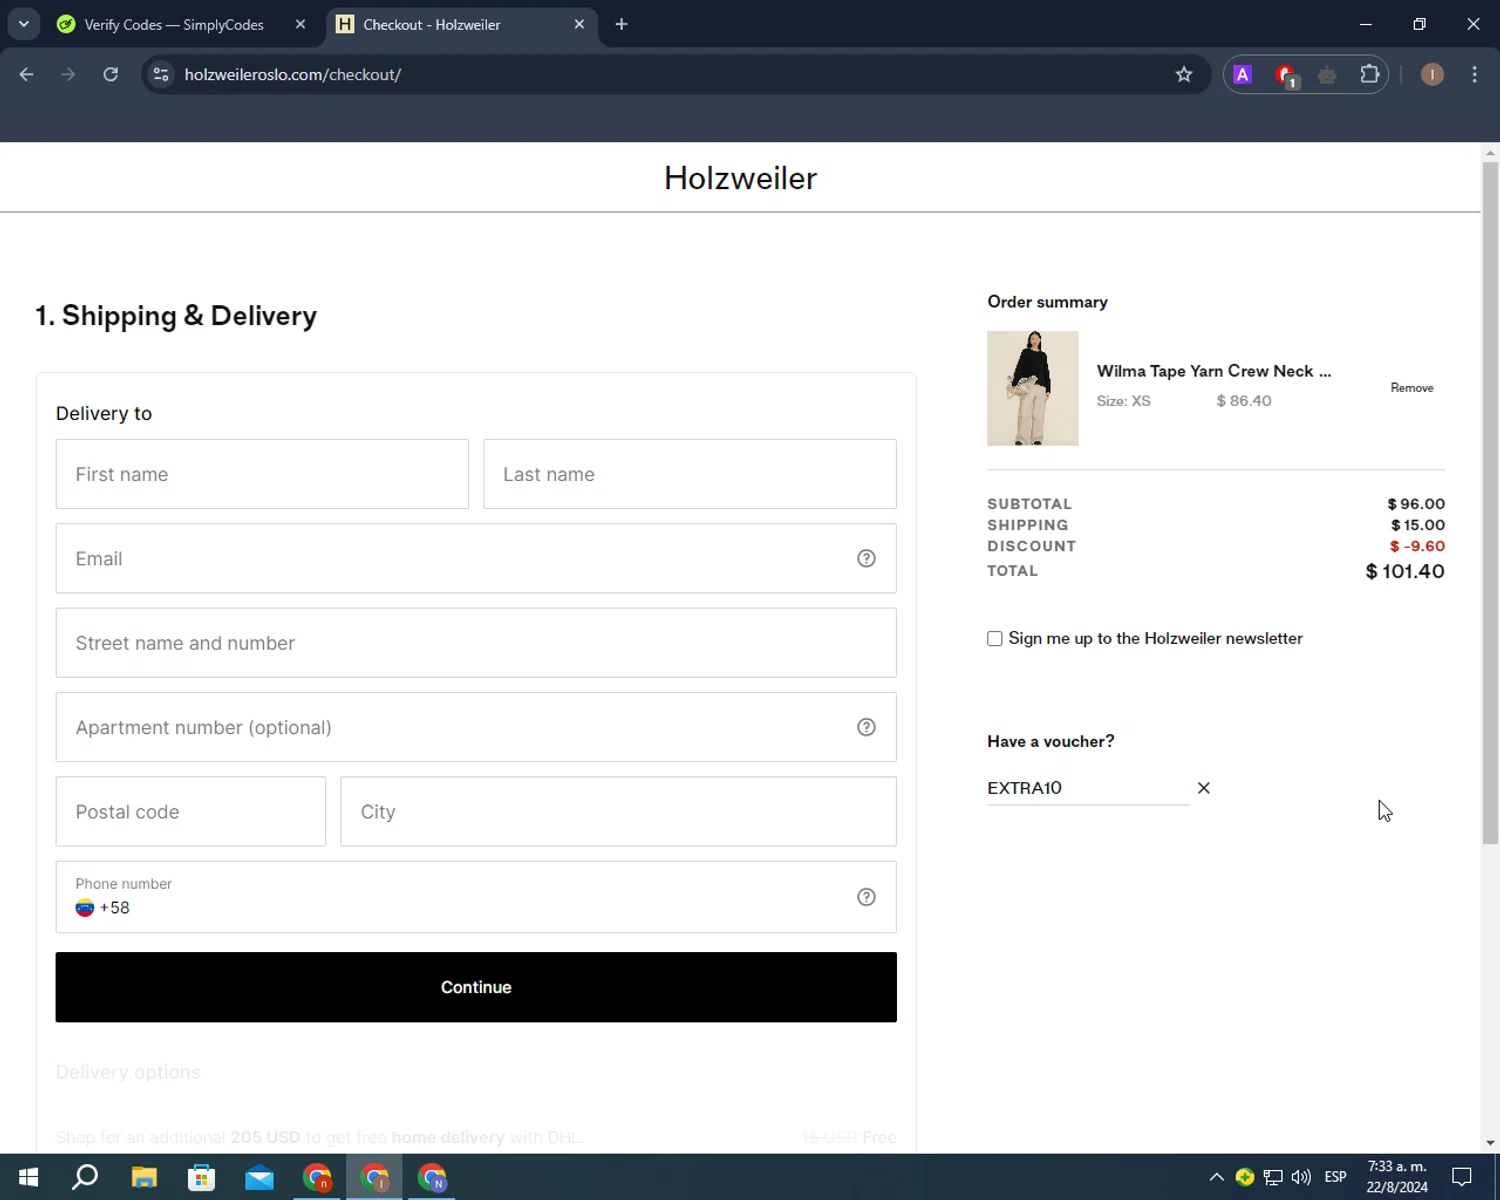The height and width of the screenshot is (1200, 1500).
Task: Show hidden system tray icons
Action: tap(1216, 1177)
